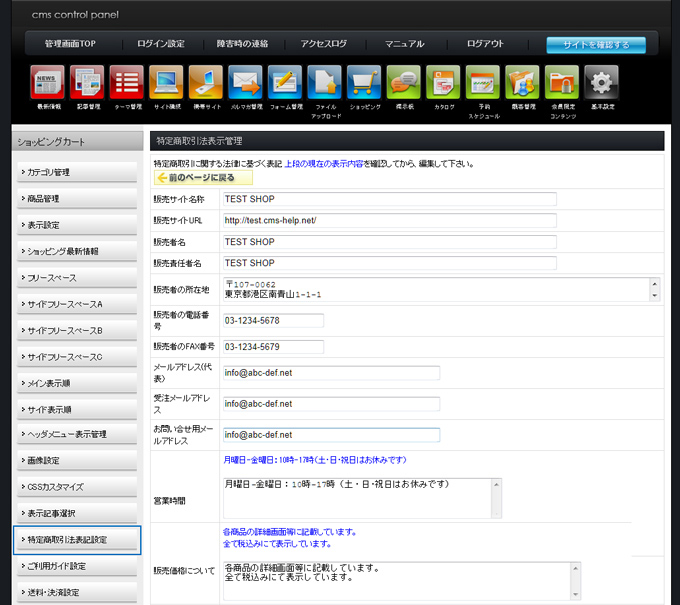680x605 pixels.
Task: Select the フォーム管理 form management icon
Action: (x=285, y=83)
